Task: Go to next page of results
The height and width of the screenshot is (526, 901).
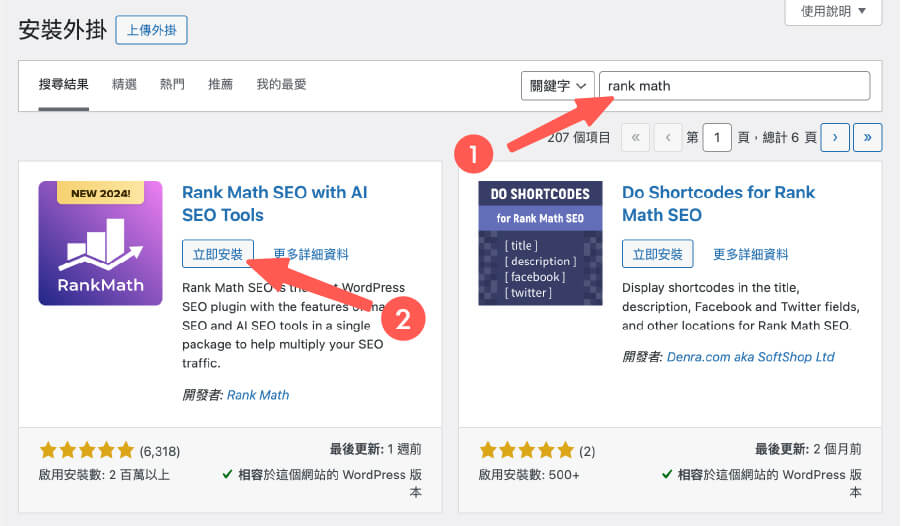Action: point(835,137)
